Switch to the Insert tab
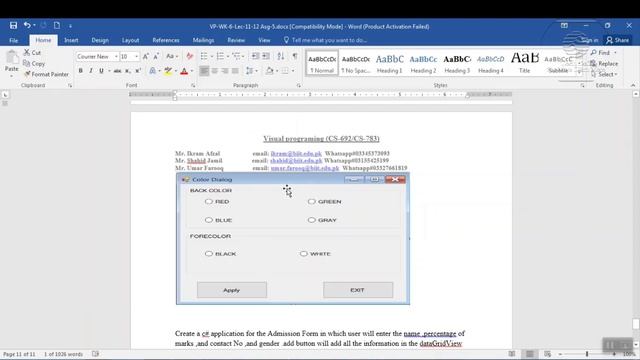 71,40
